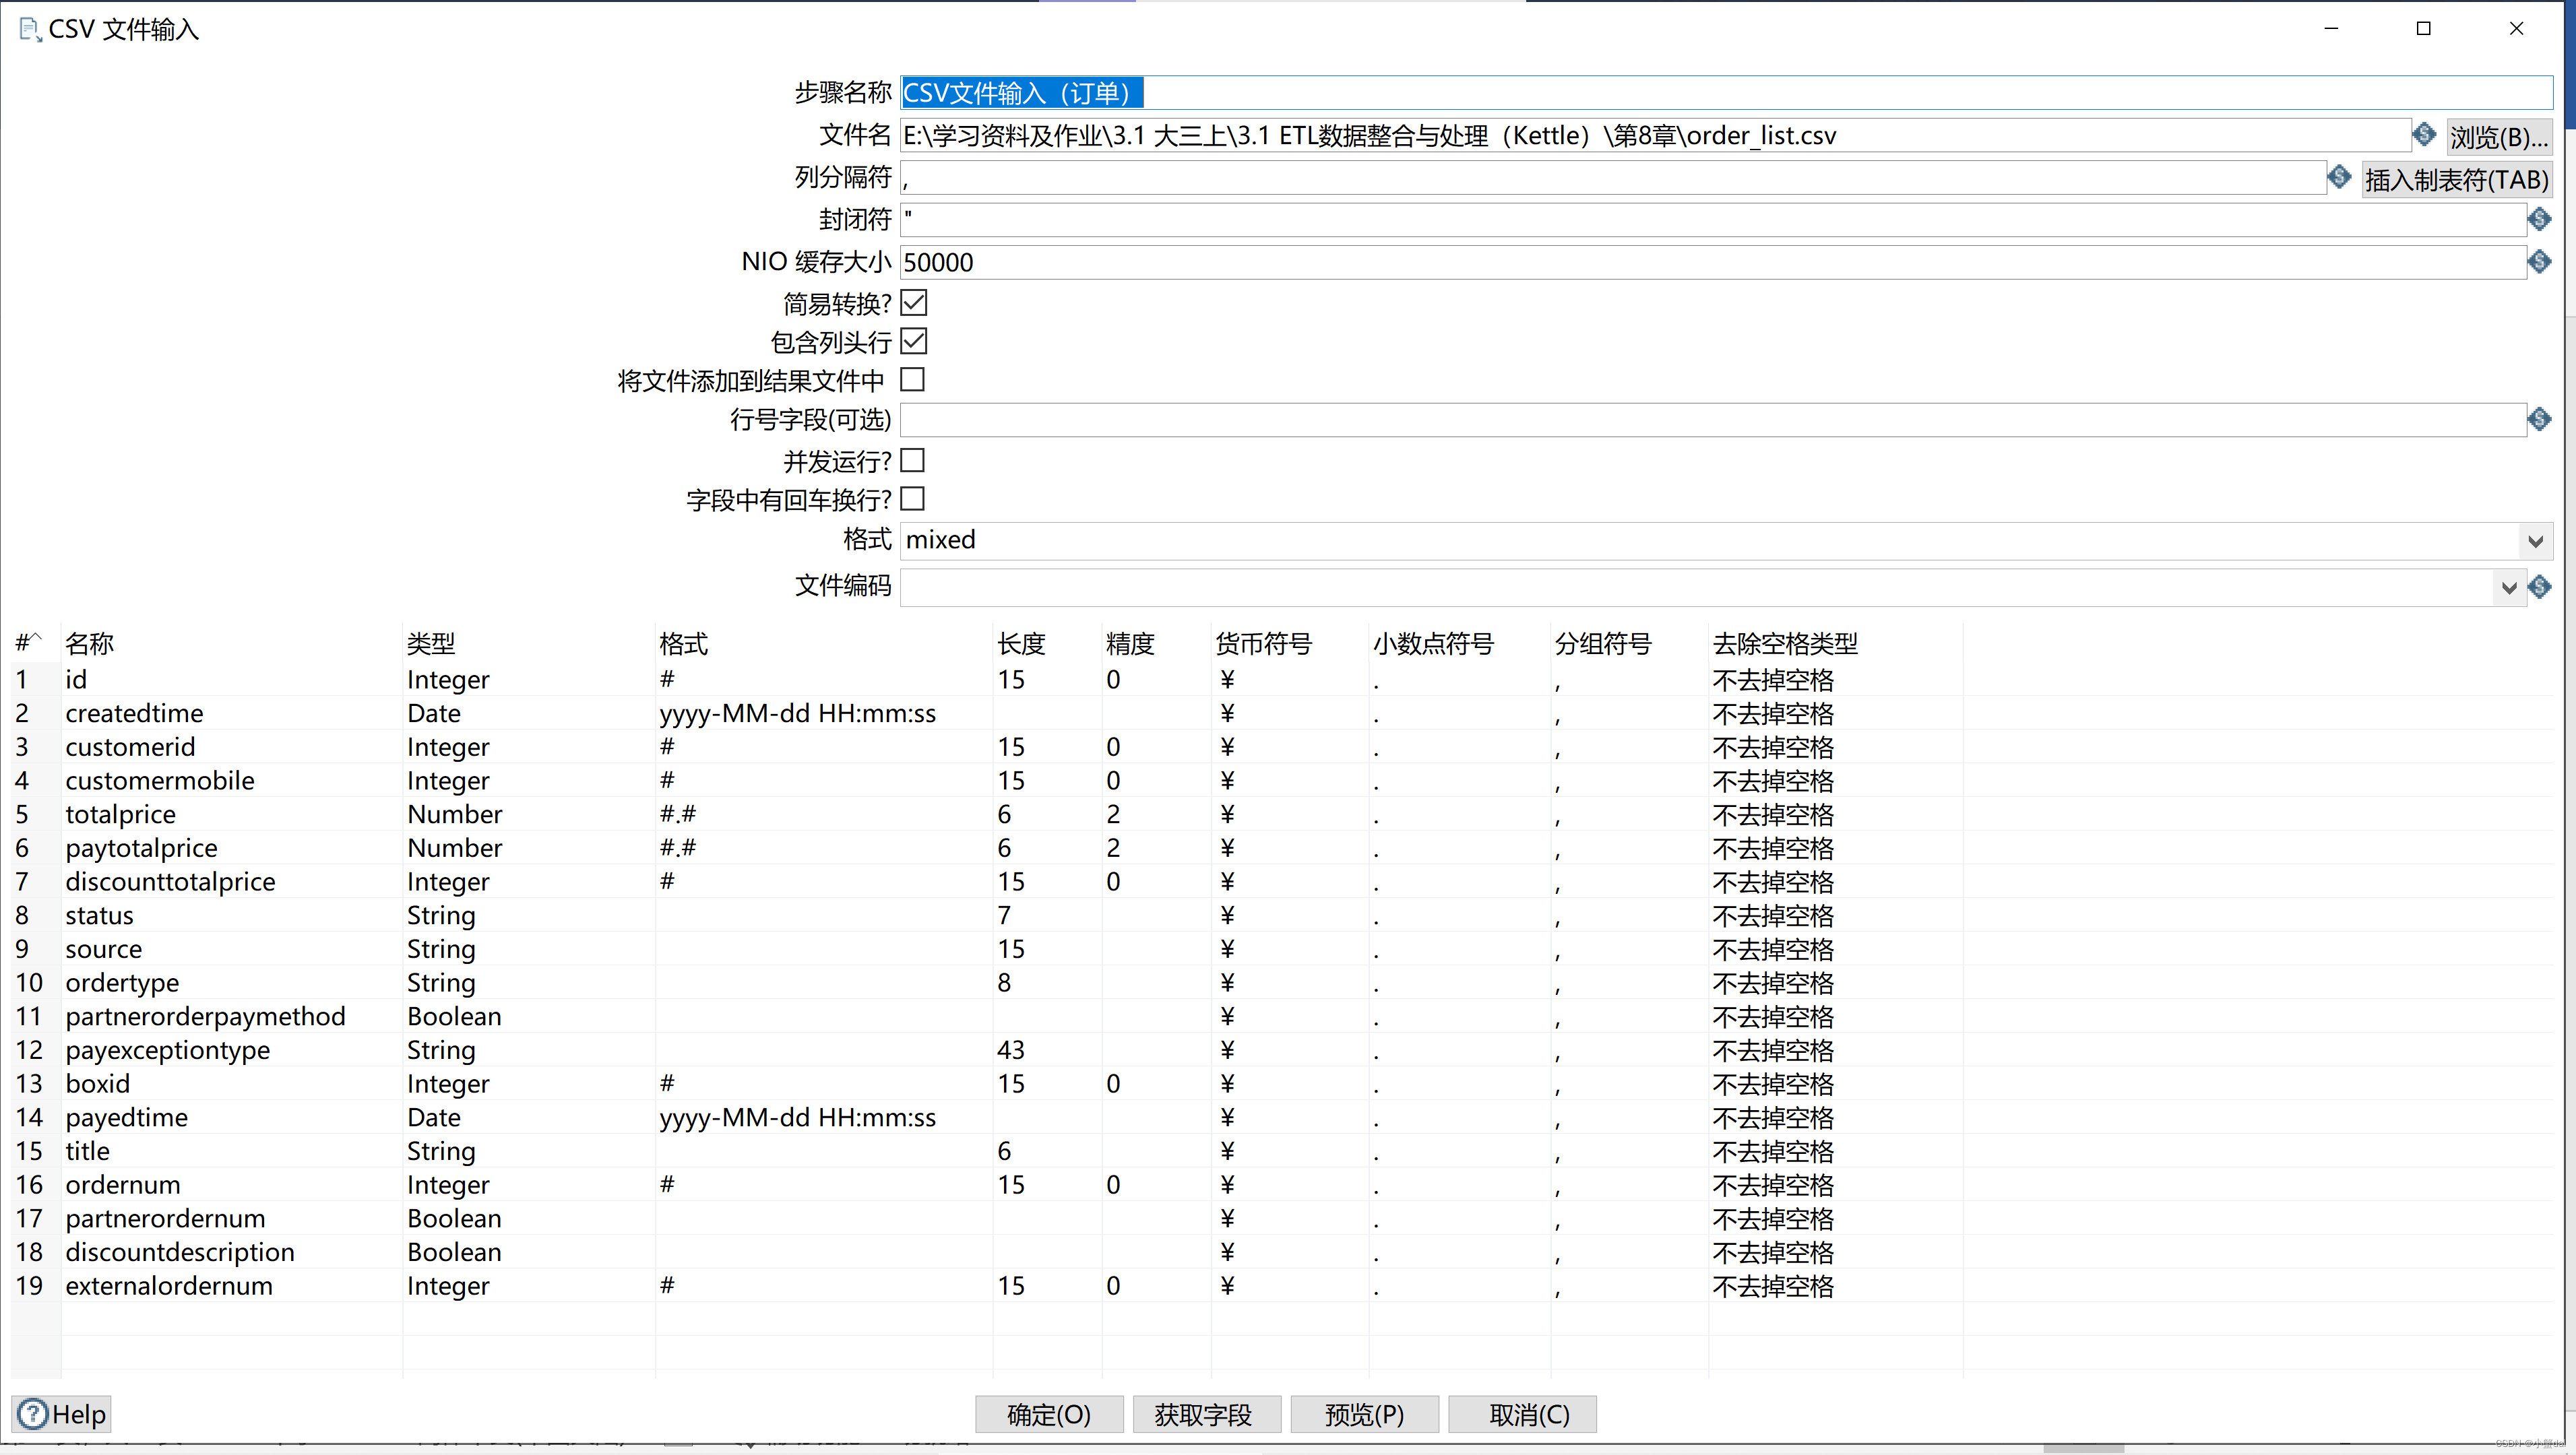The height and width of the screenshot is (1455, 2576).
Task: Uncheck the 包含列头行 checkbox
Action: coord(913,341)
